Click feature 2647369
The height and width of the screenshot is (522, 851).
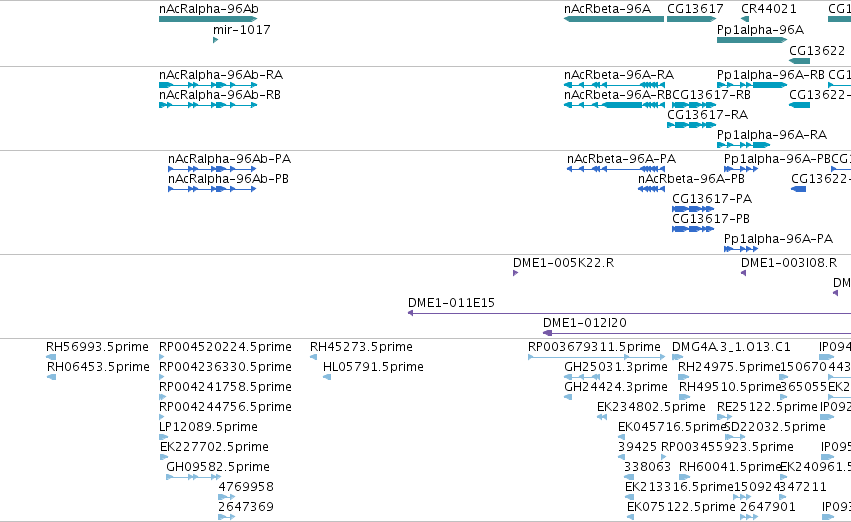[226, 517]
